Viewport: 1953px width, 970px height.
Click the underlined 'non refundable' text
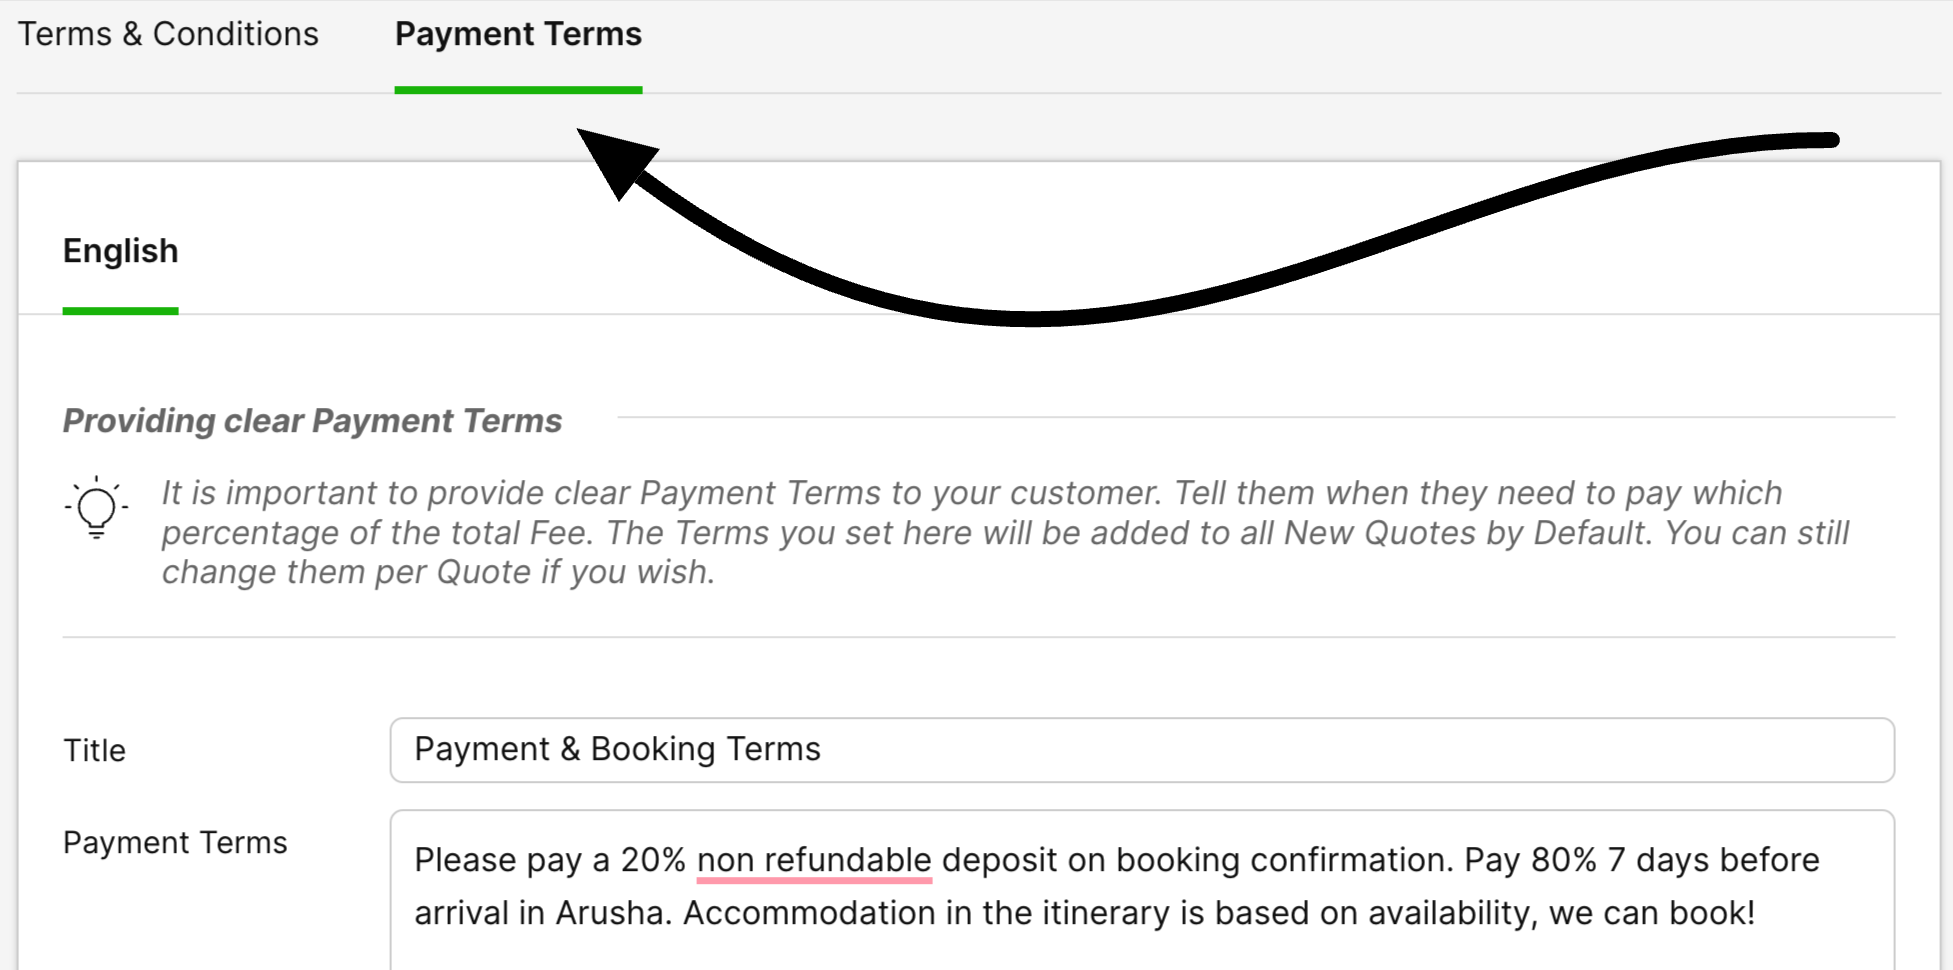pyautogui.click(x=813, y=860)
